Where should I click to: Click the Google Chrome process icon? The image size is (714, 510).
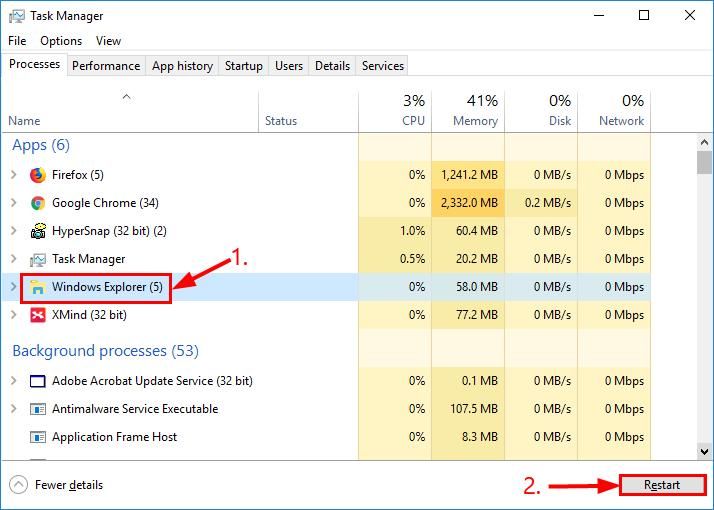click(x=38, y=203)
